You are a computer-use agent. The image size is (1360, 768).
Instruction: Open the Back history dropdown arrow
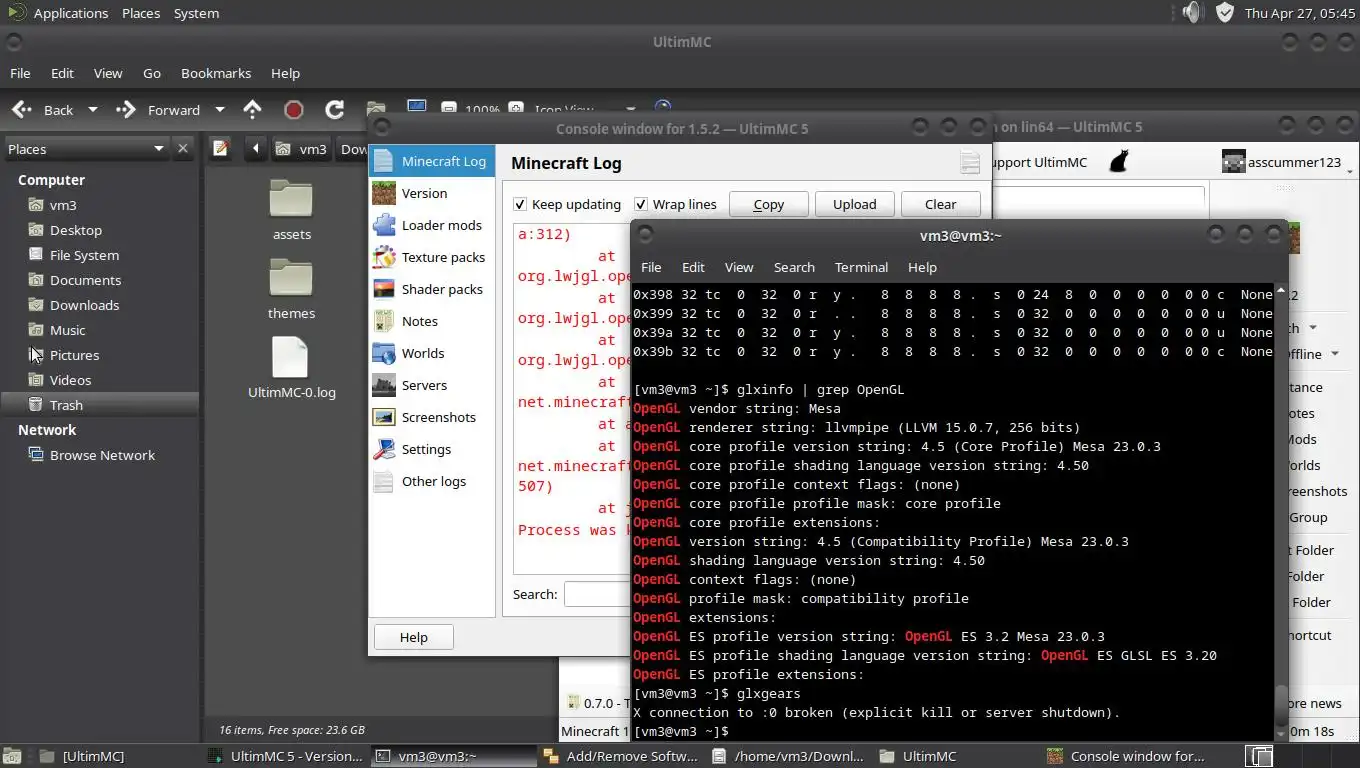tap(93, 110)
